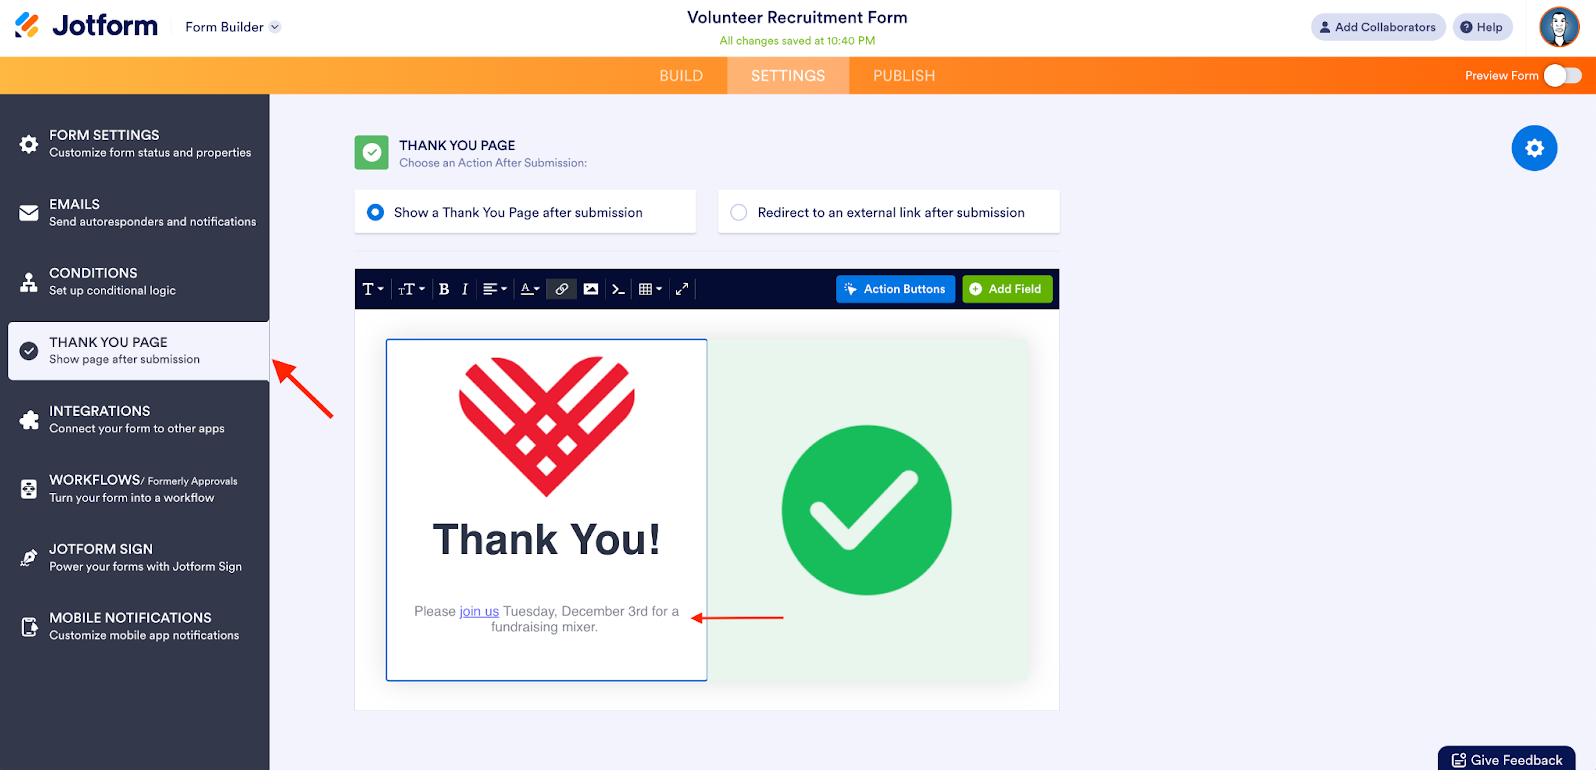The width and height of the screenshot is (1596, 770).
Task: Switch to the PUBLISH tab
Action: (x=904, y=76)
